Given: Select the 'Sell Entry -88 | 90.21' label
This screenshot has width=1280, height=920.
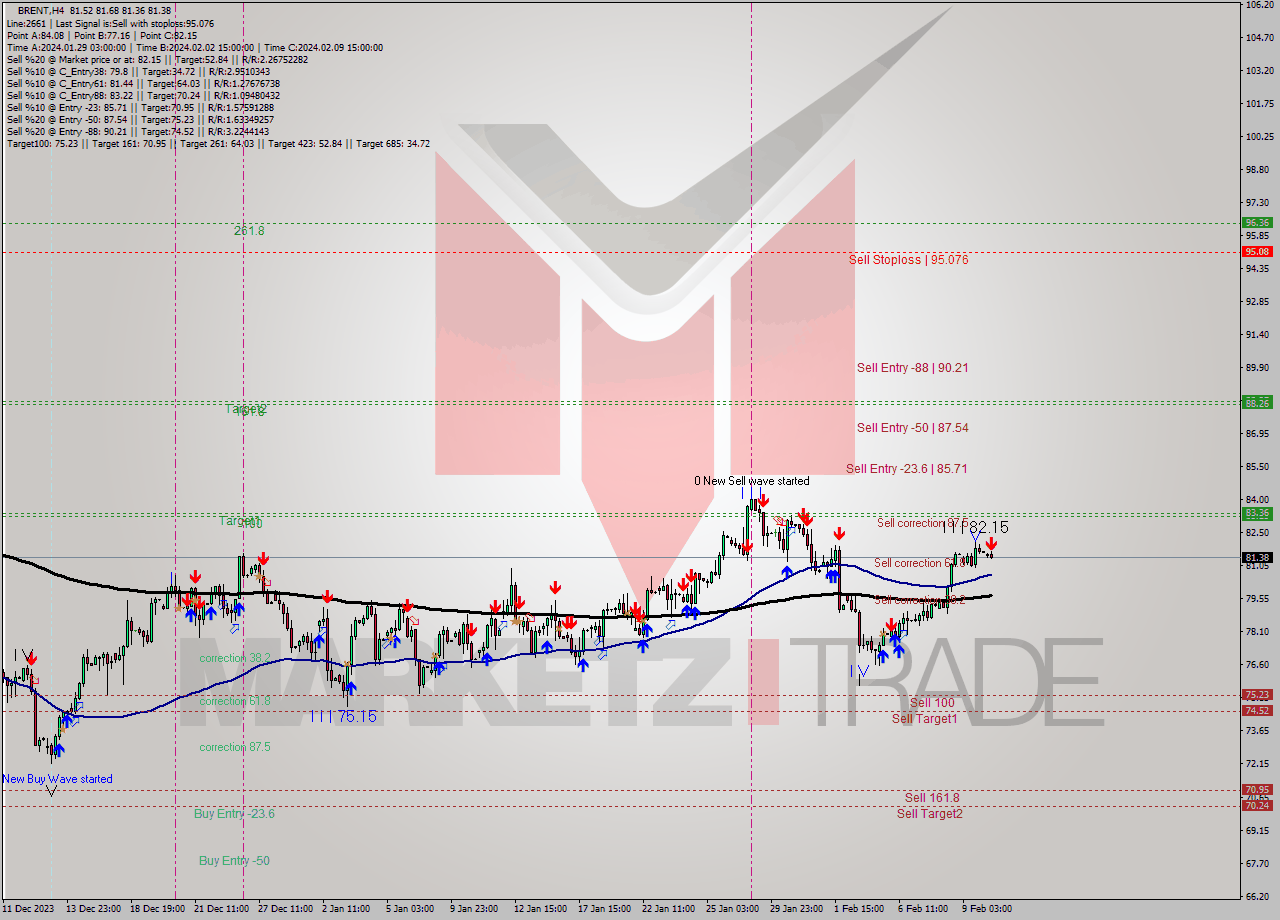Looking at the screenshot, I should tap(912, 368).
